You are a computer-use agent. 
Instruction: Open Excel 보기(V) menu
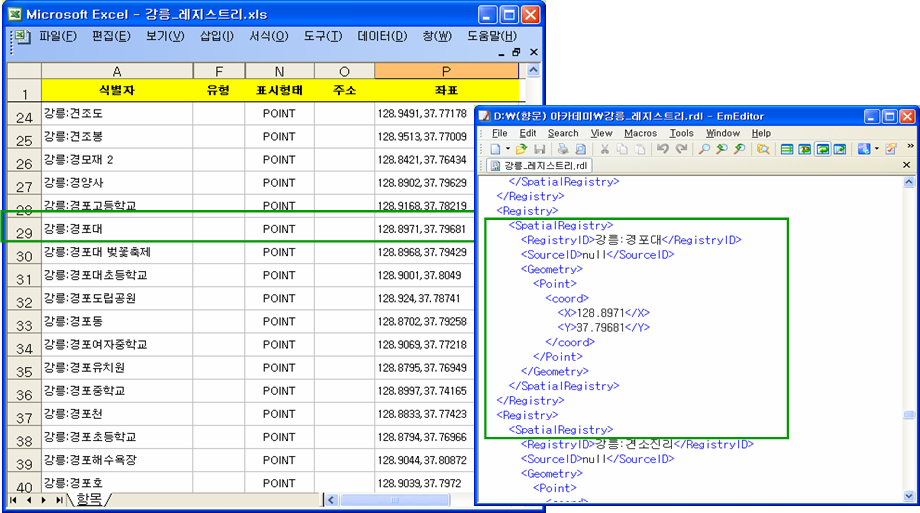165,36
